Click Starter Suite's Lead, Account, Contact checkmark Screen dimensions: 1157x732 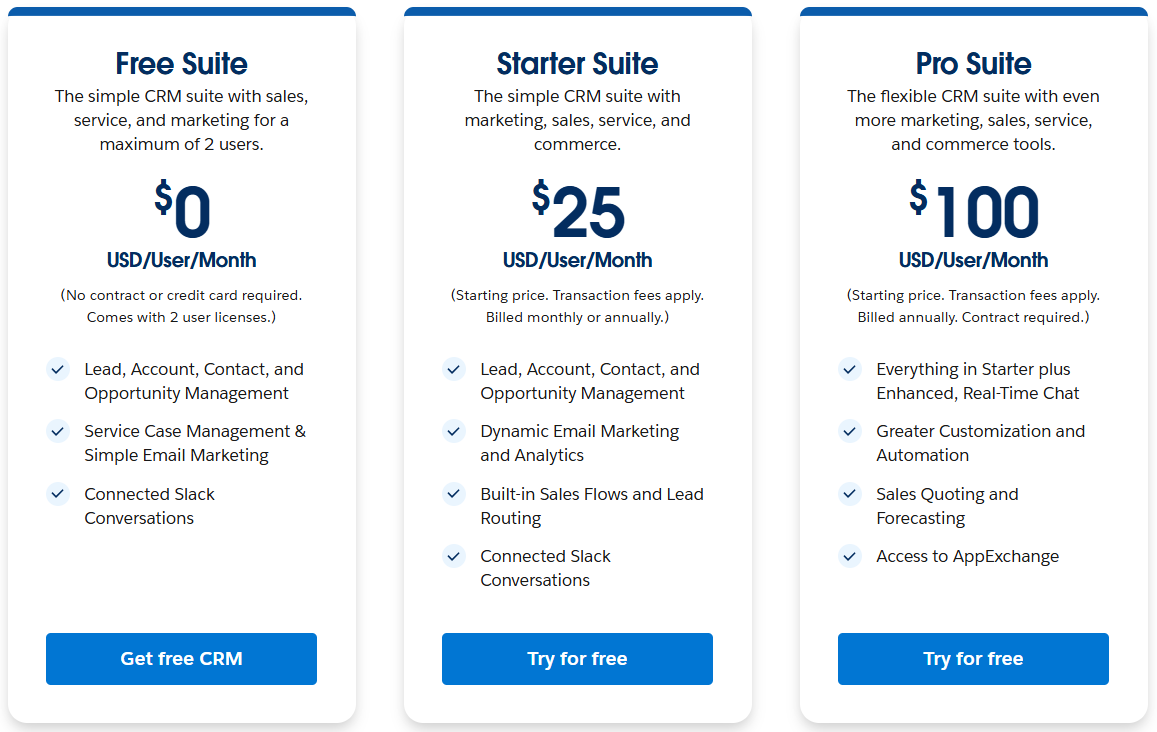click(454, 370)
